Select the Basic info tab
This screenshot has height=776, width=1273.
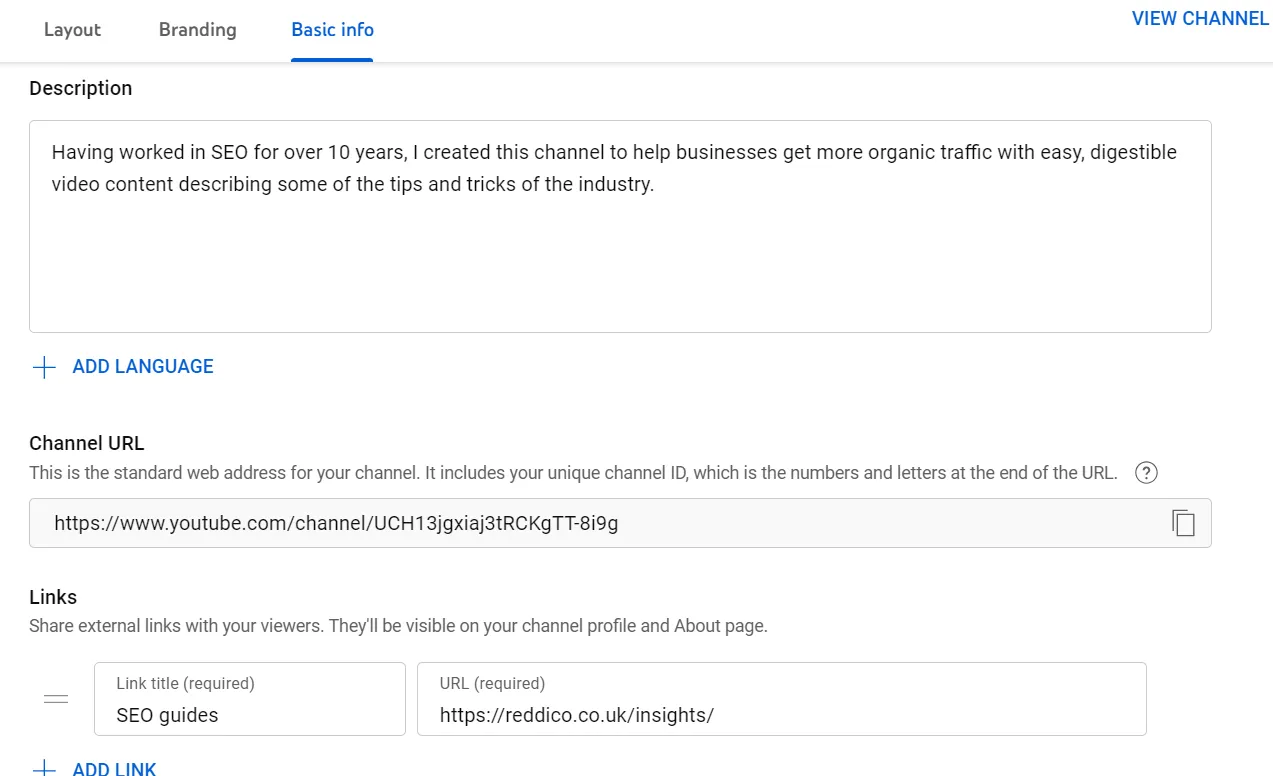coord(332,30)
